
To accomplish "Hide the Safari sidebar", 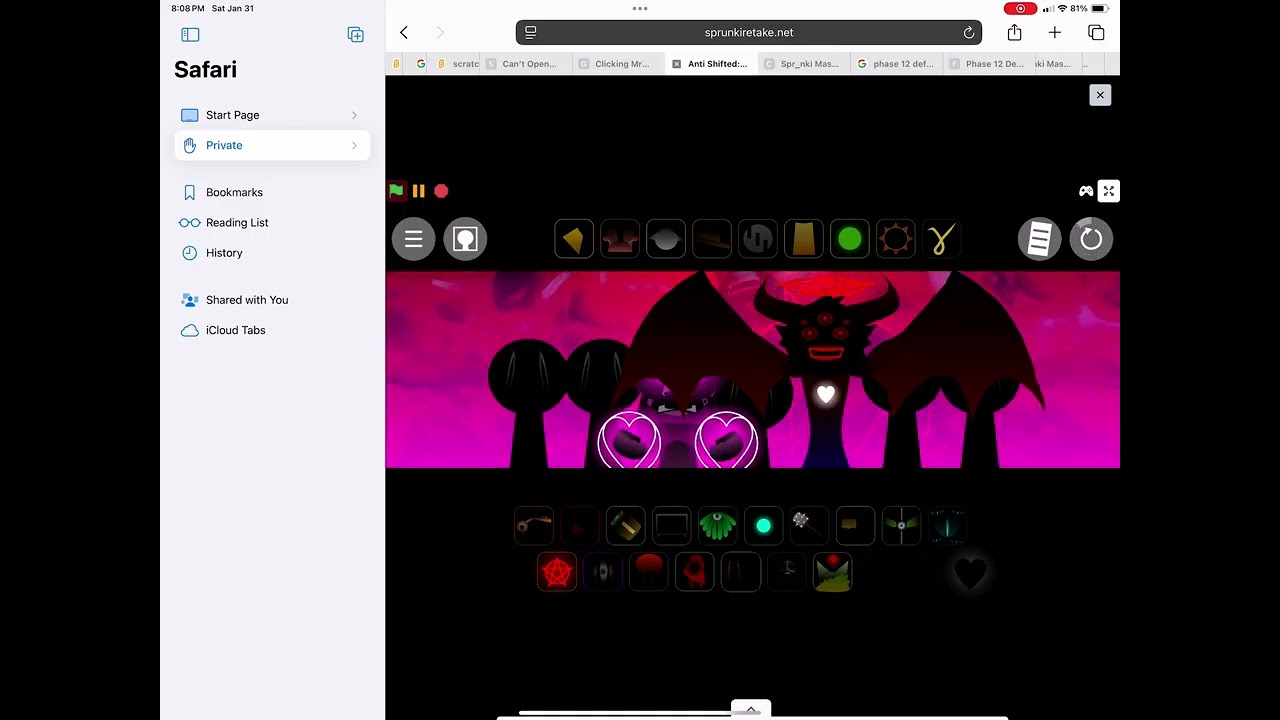I will tap(190, 35).
